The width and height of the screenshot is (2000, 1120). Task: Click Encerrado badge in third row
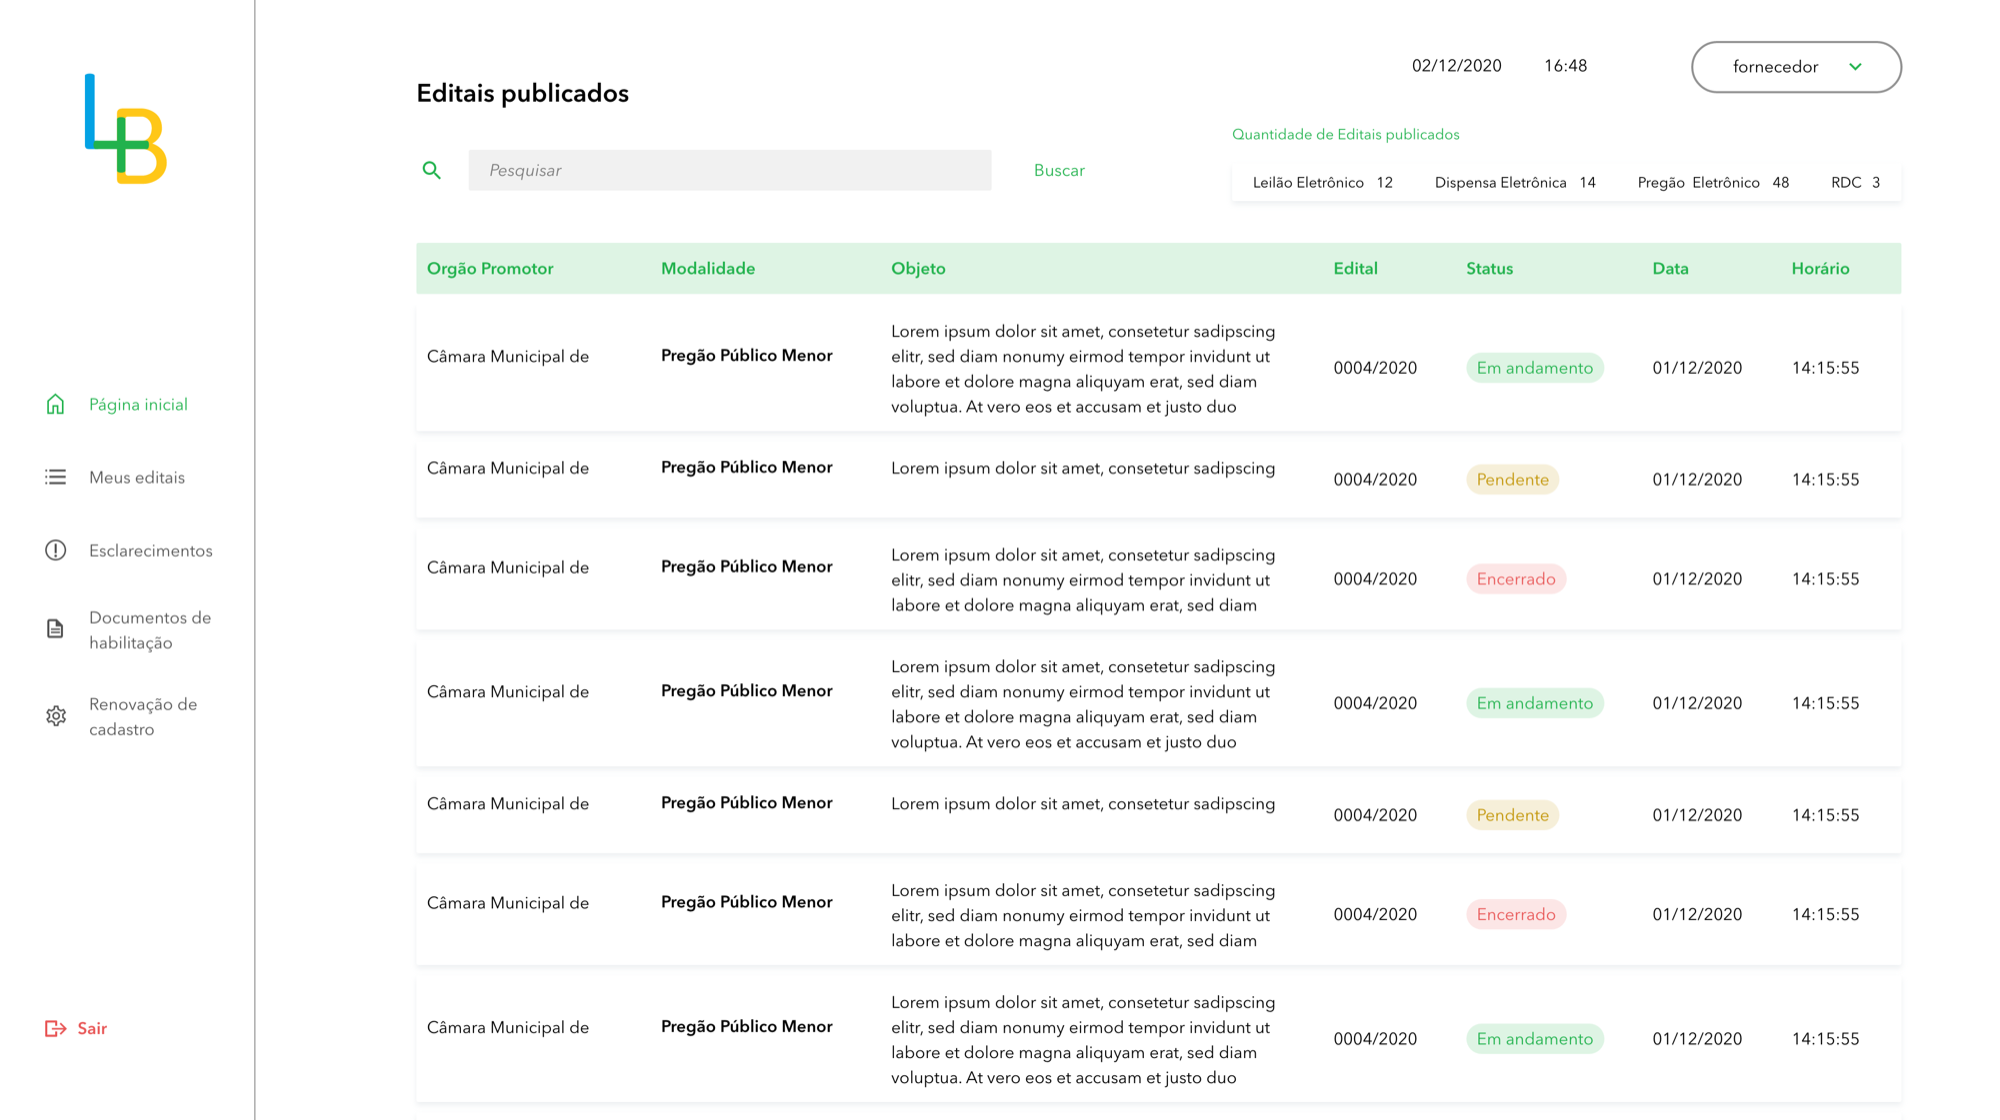coord(1516,579)
